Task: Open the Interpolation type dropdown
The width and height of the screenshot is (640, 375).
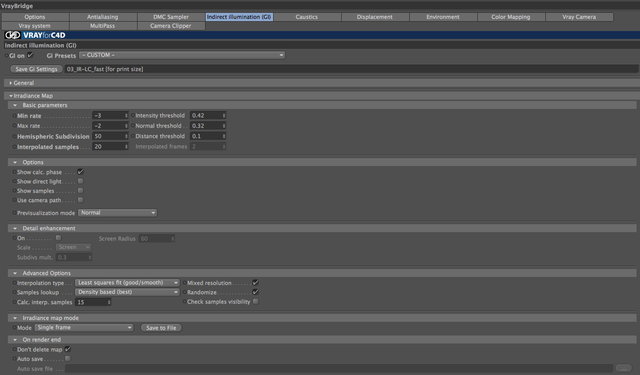Action: coord(127,283)
